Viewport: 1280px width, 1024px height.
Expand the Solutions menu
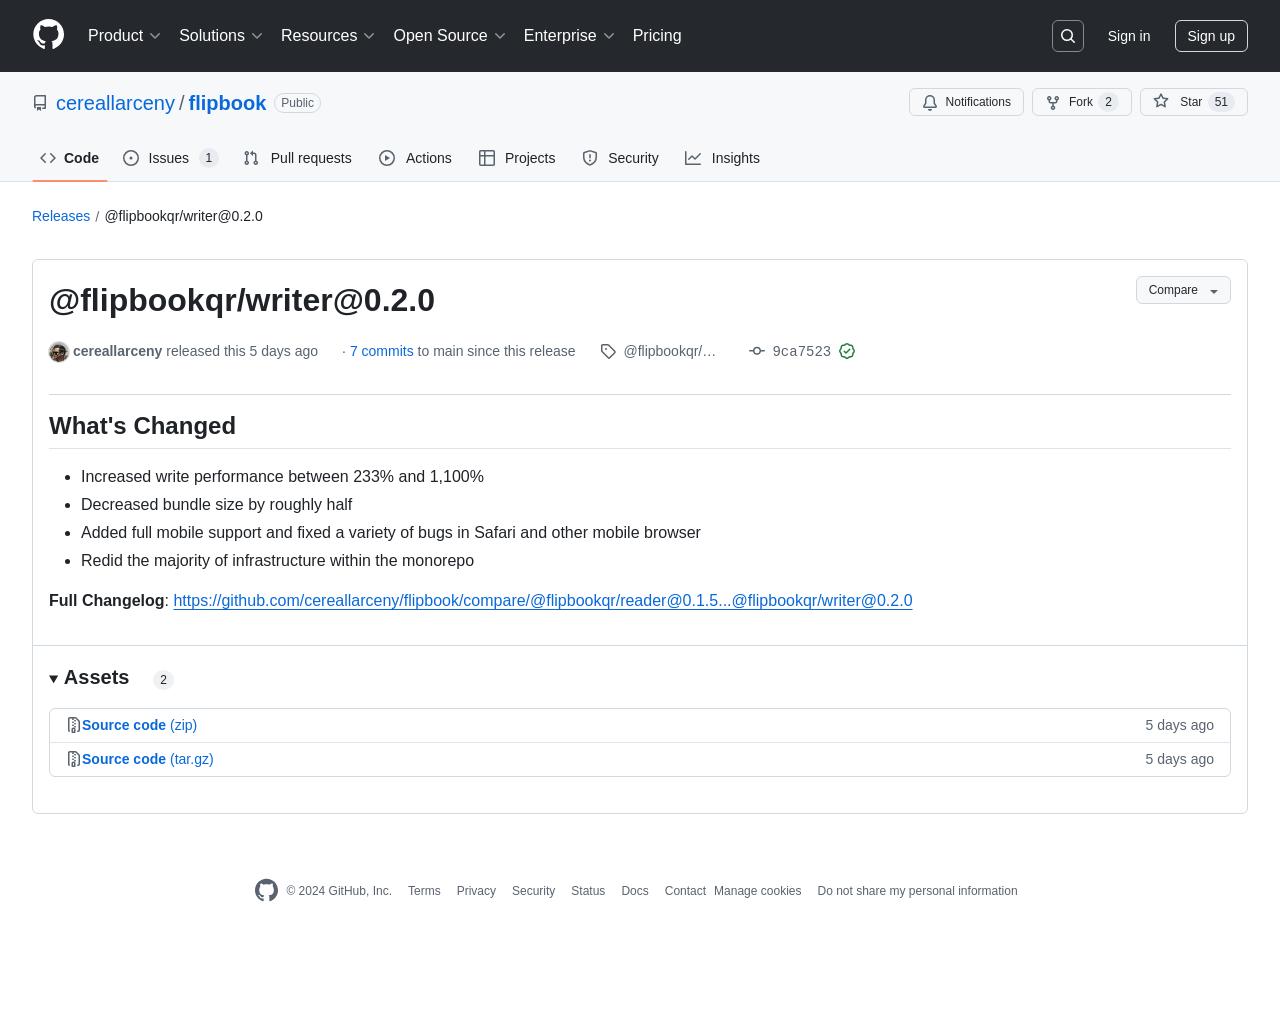(221, 36)
